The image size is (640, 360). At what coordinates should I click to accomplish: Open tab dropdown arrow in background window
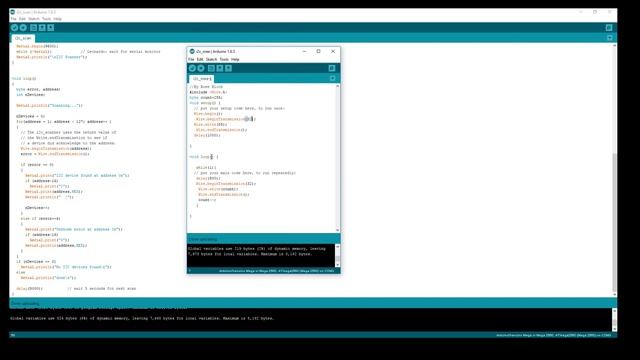(x=610, y=38)
